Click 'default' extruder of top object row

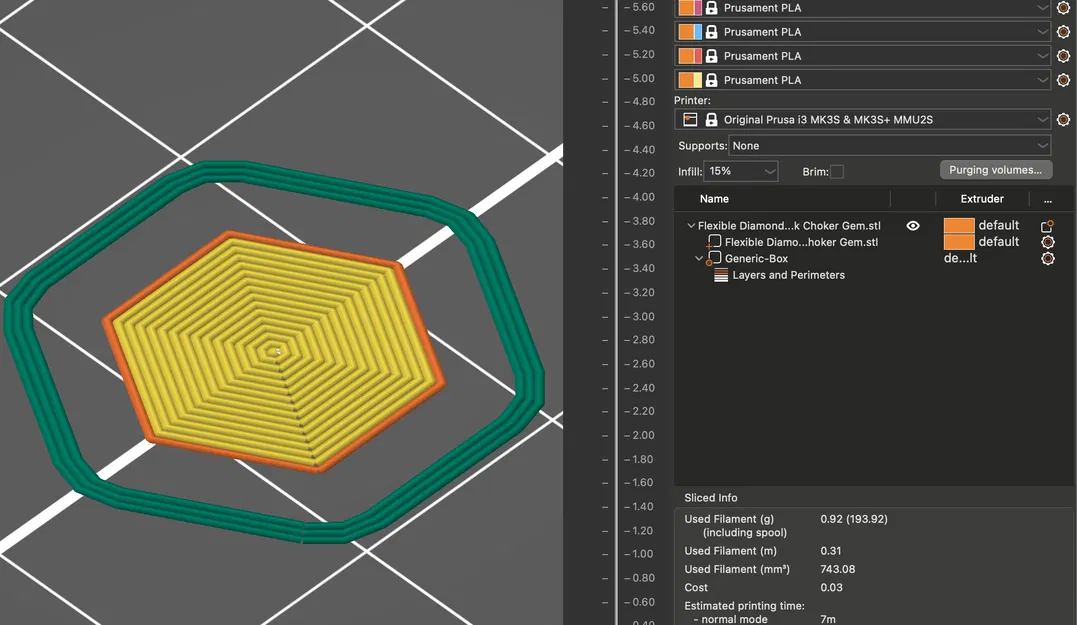[999, 225]
